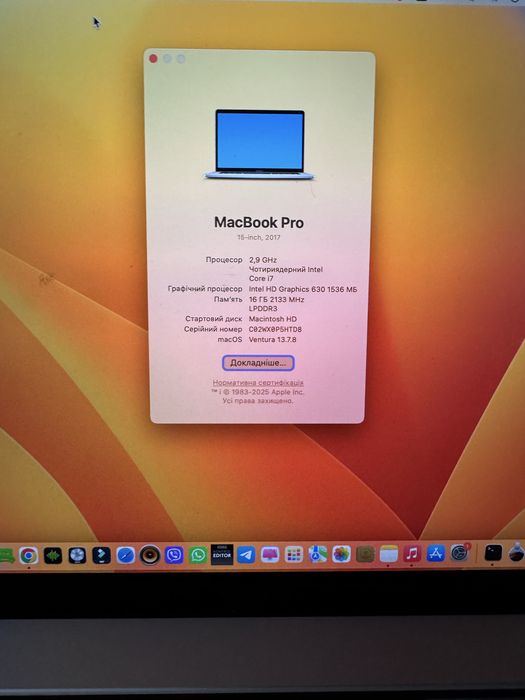Viewport: 525px width, 700px height.
Task: Click the macOS version Ventura 13.7.8
Action: [272, 340]
